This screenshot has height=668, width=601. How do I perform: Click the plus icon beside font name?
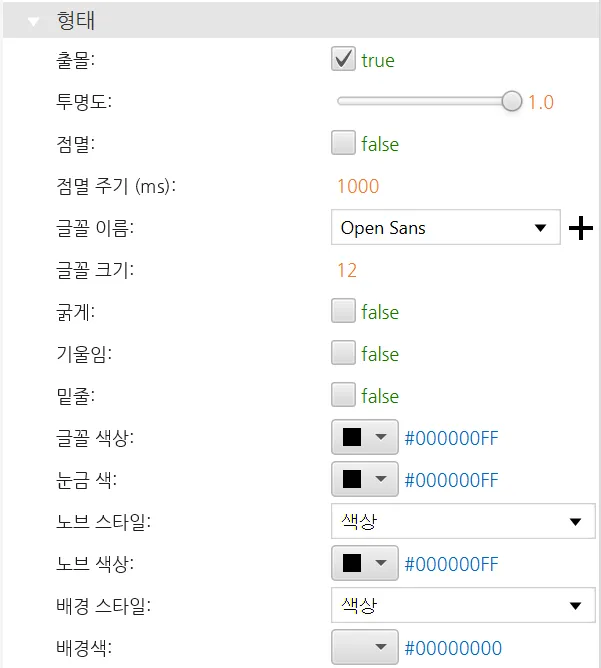(x=580, y=229)
